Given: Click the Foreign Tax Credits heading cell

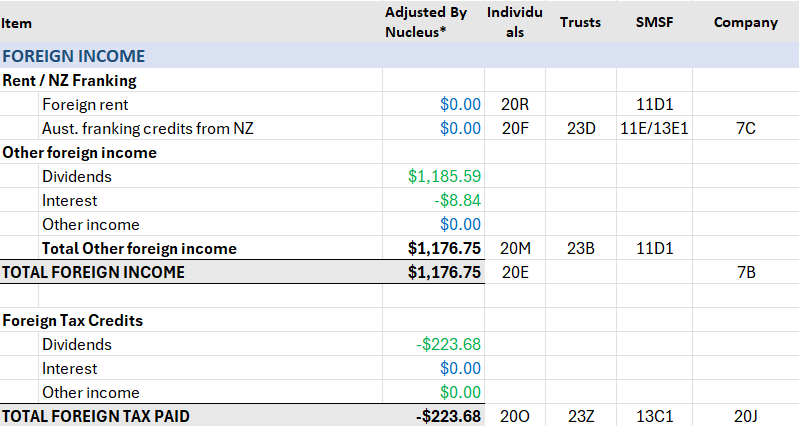Looking at the screenshot, I should point(72,321).
